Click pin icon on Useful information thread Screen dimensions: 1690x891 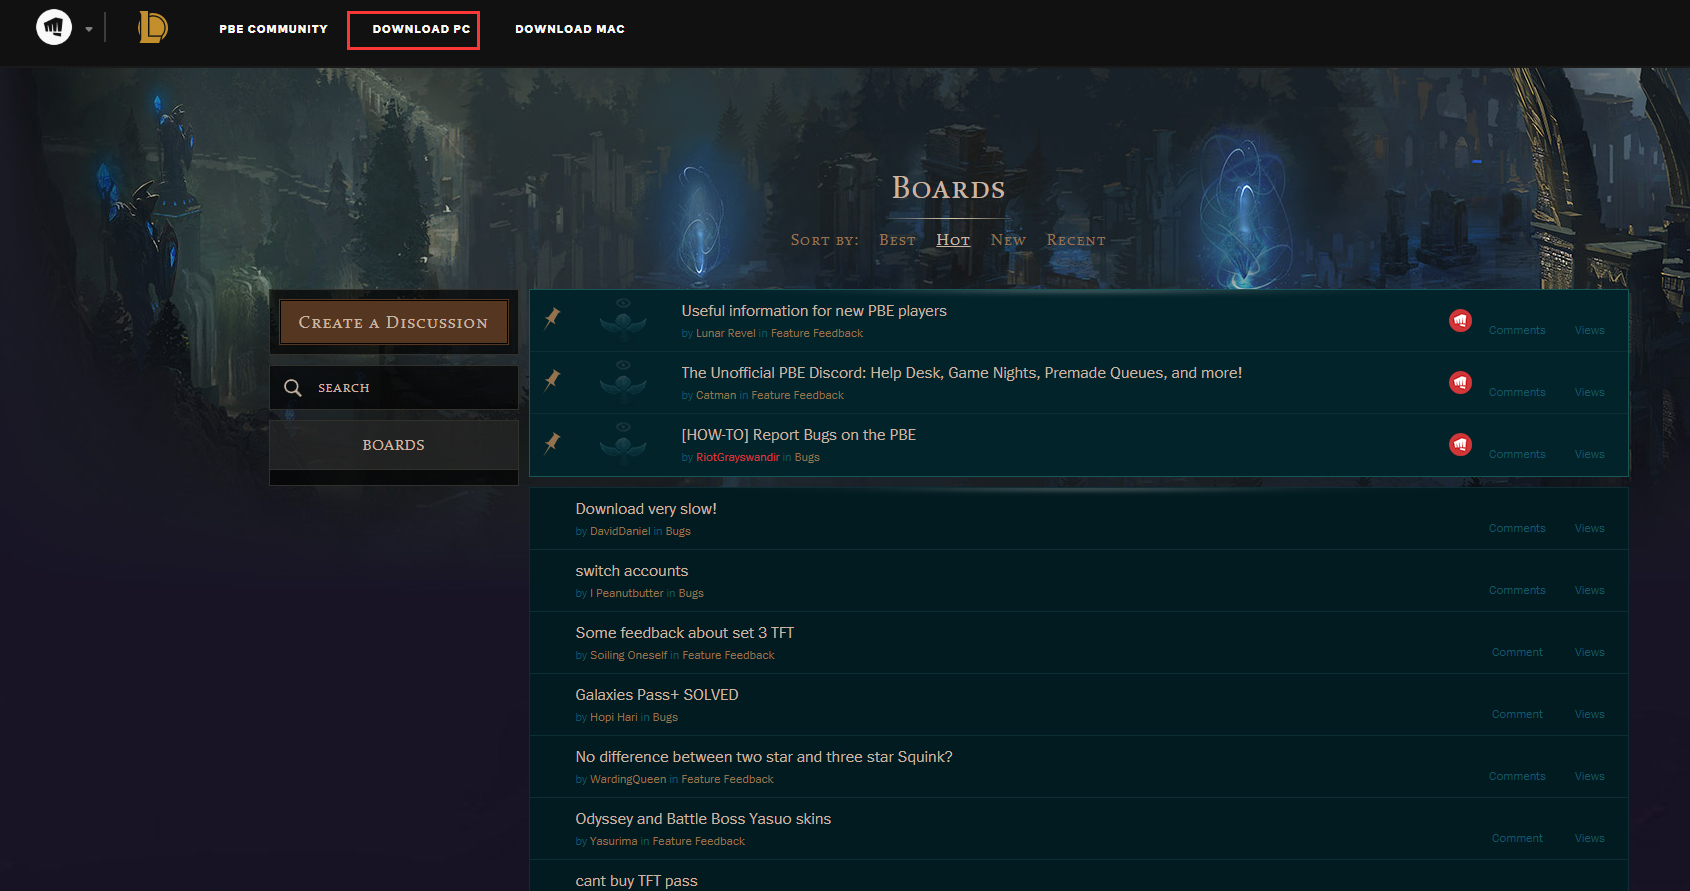pyautogui.click(x=552, y=318)
